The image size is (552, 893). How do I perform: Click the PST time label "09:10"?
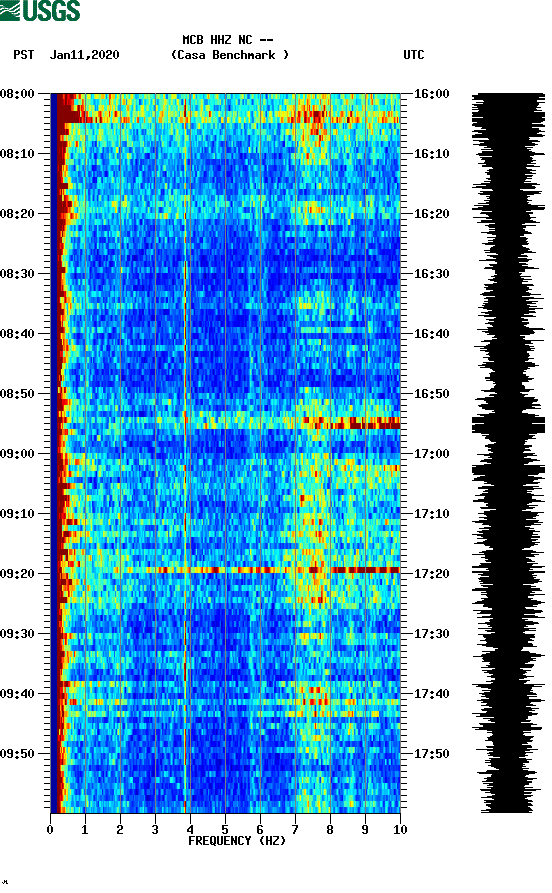17,514
